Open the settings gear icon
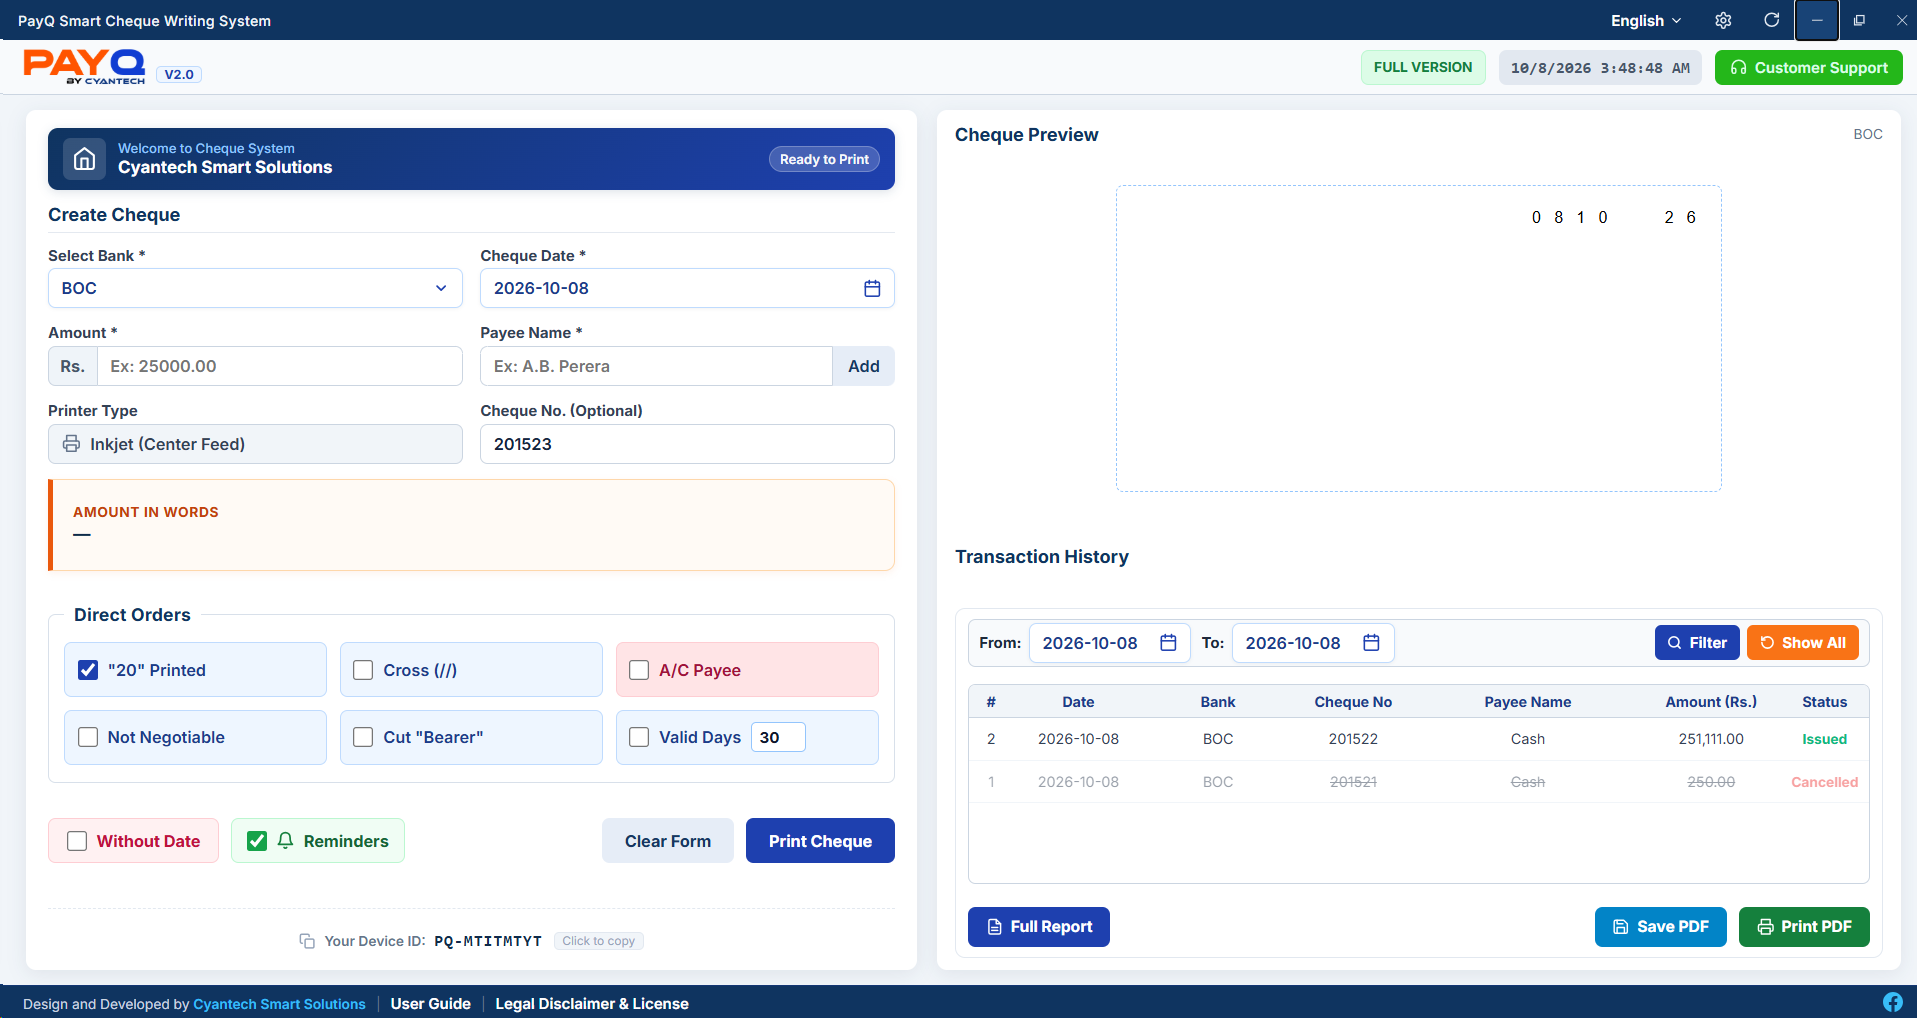 [1723, 20]
